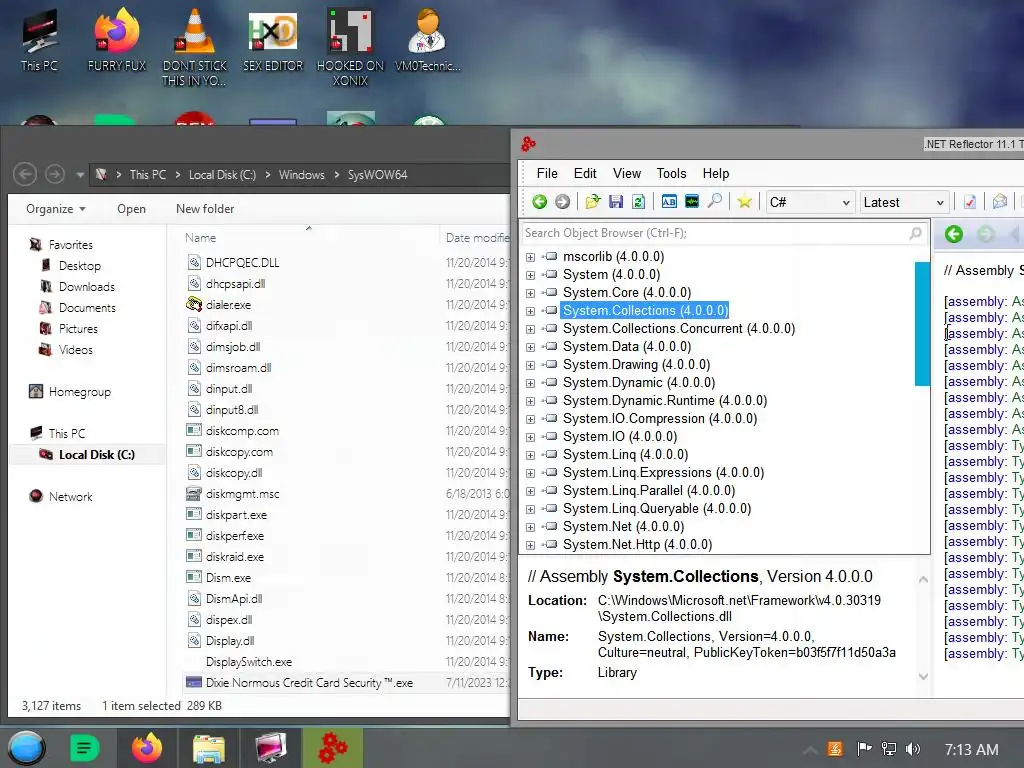Open the framework version dropdown showing Latest
Screen dimensions: 1024x768
coord(904,202)
